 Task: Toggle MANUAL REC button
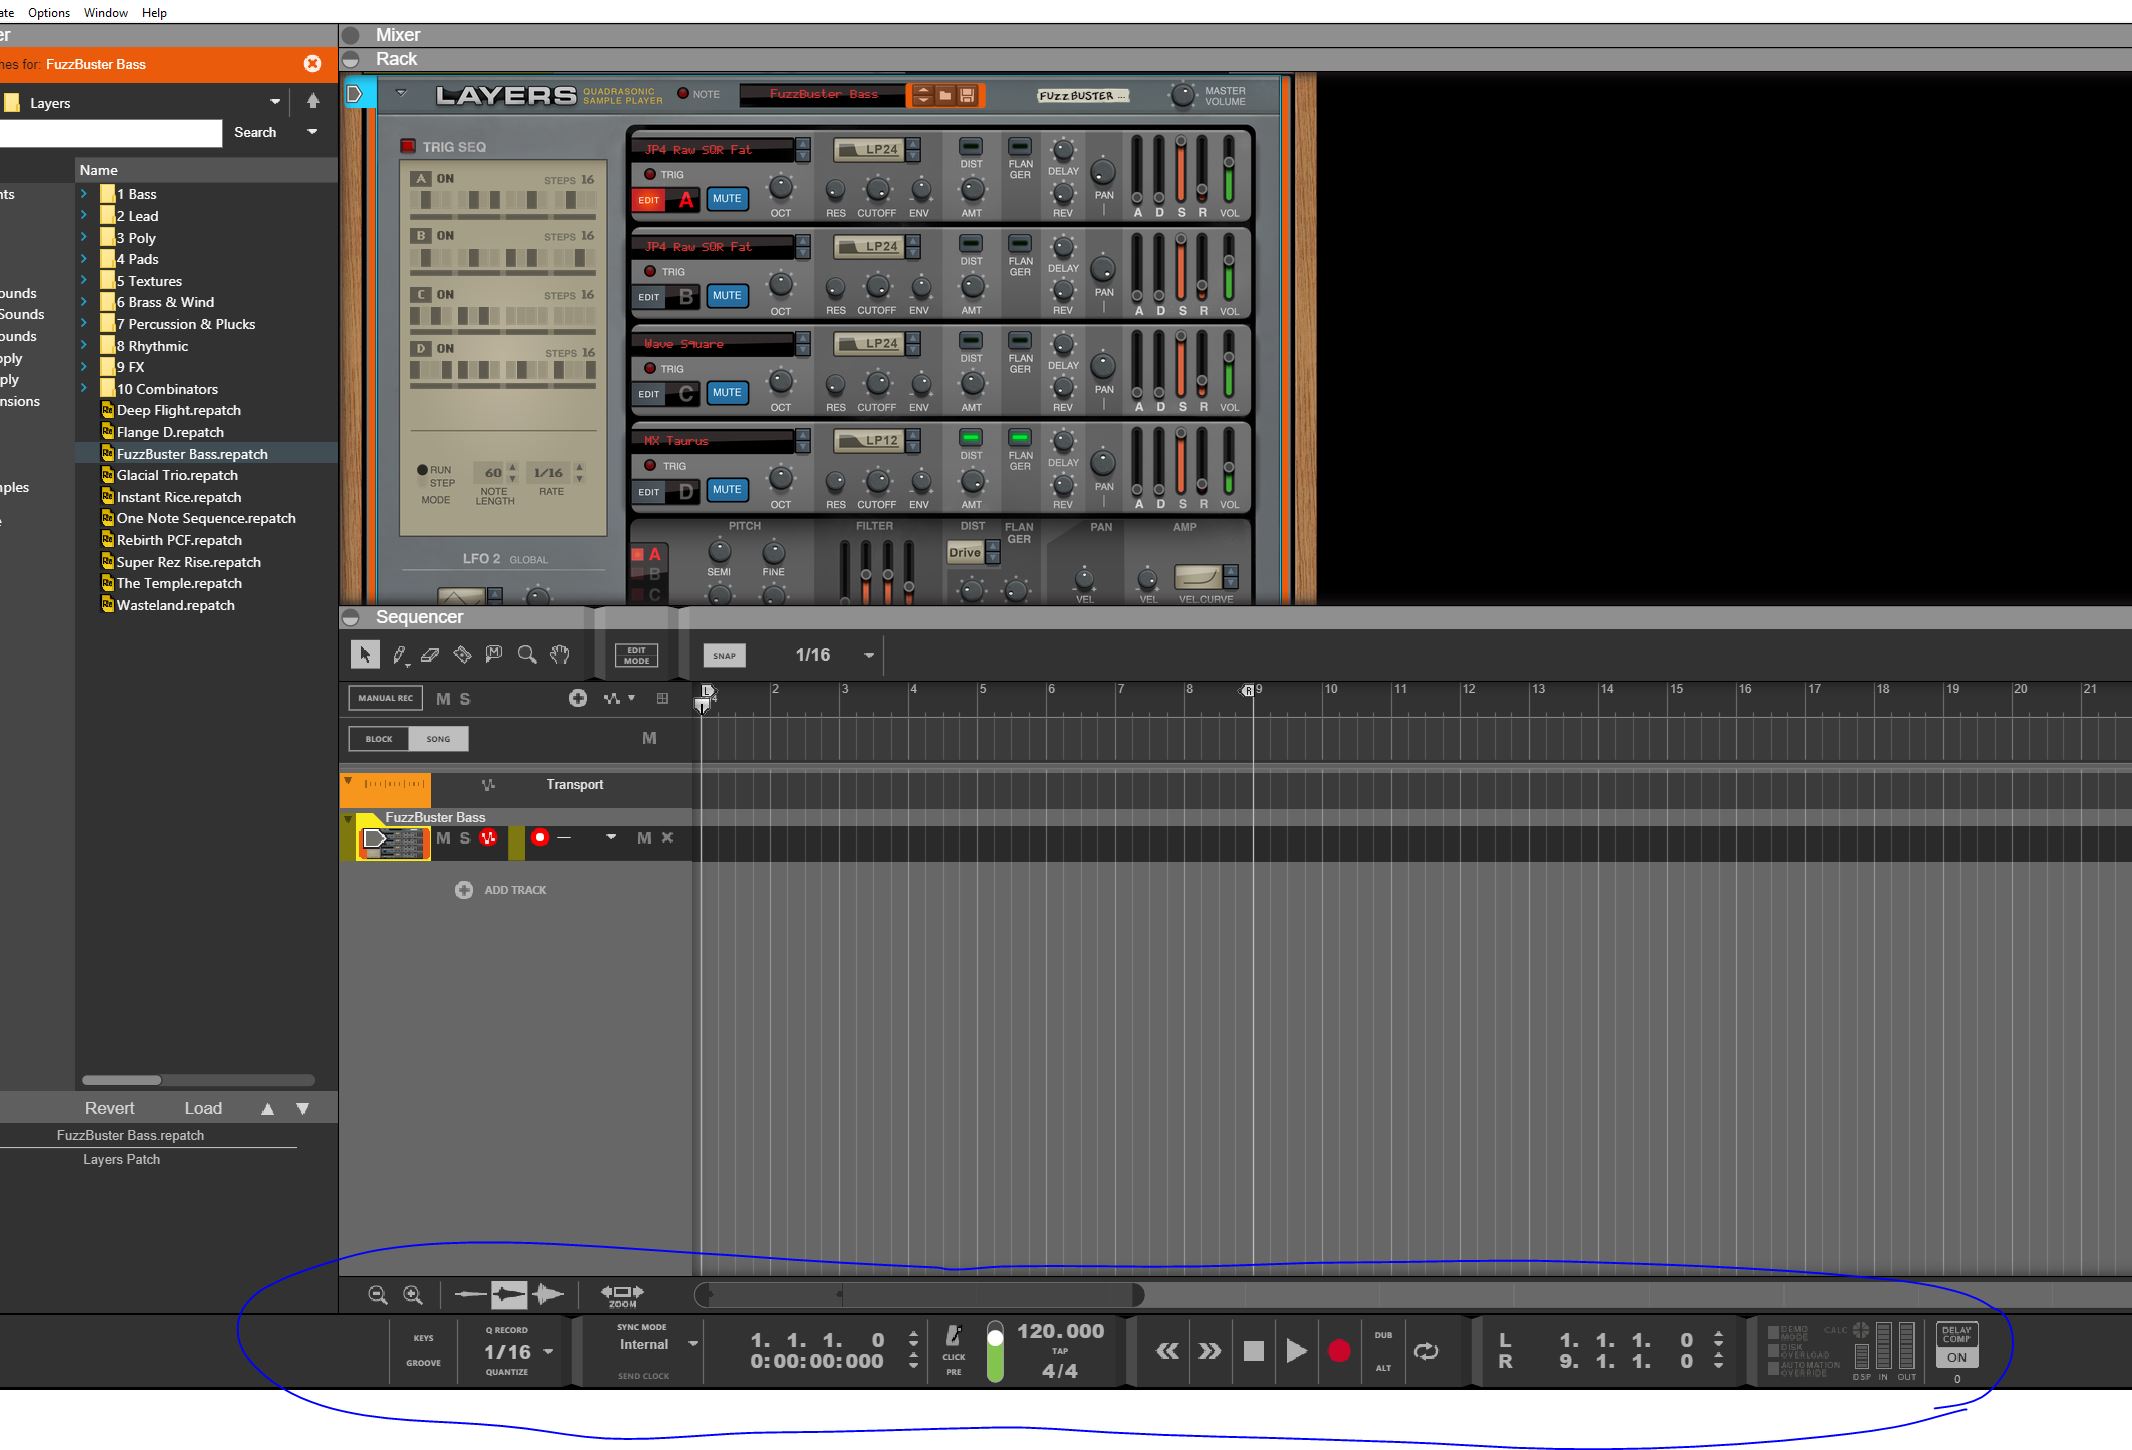coord(385,698)
